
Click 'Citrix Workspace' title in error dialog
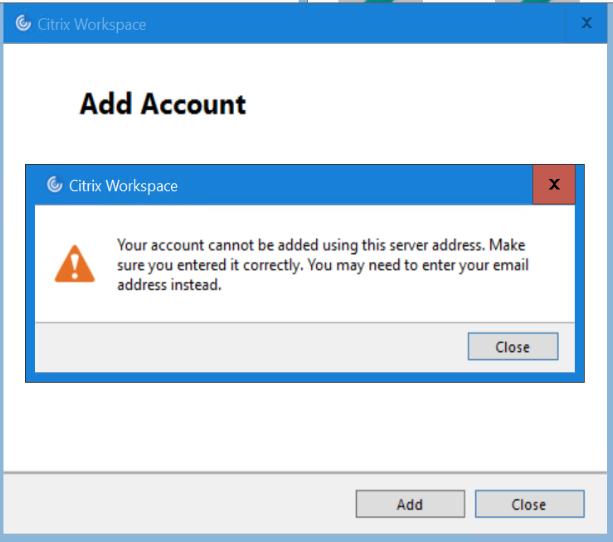[x=123, y=186]
